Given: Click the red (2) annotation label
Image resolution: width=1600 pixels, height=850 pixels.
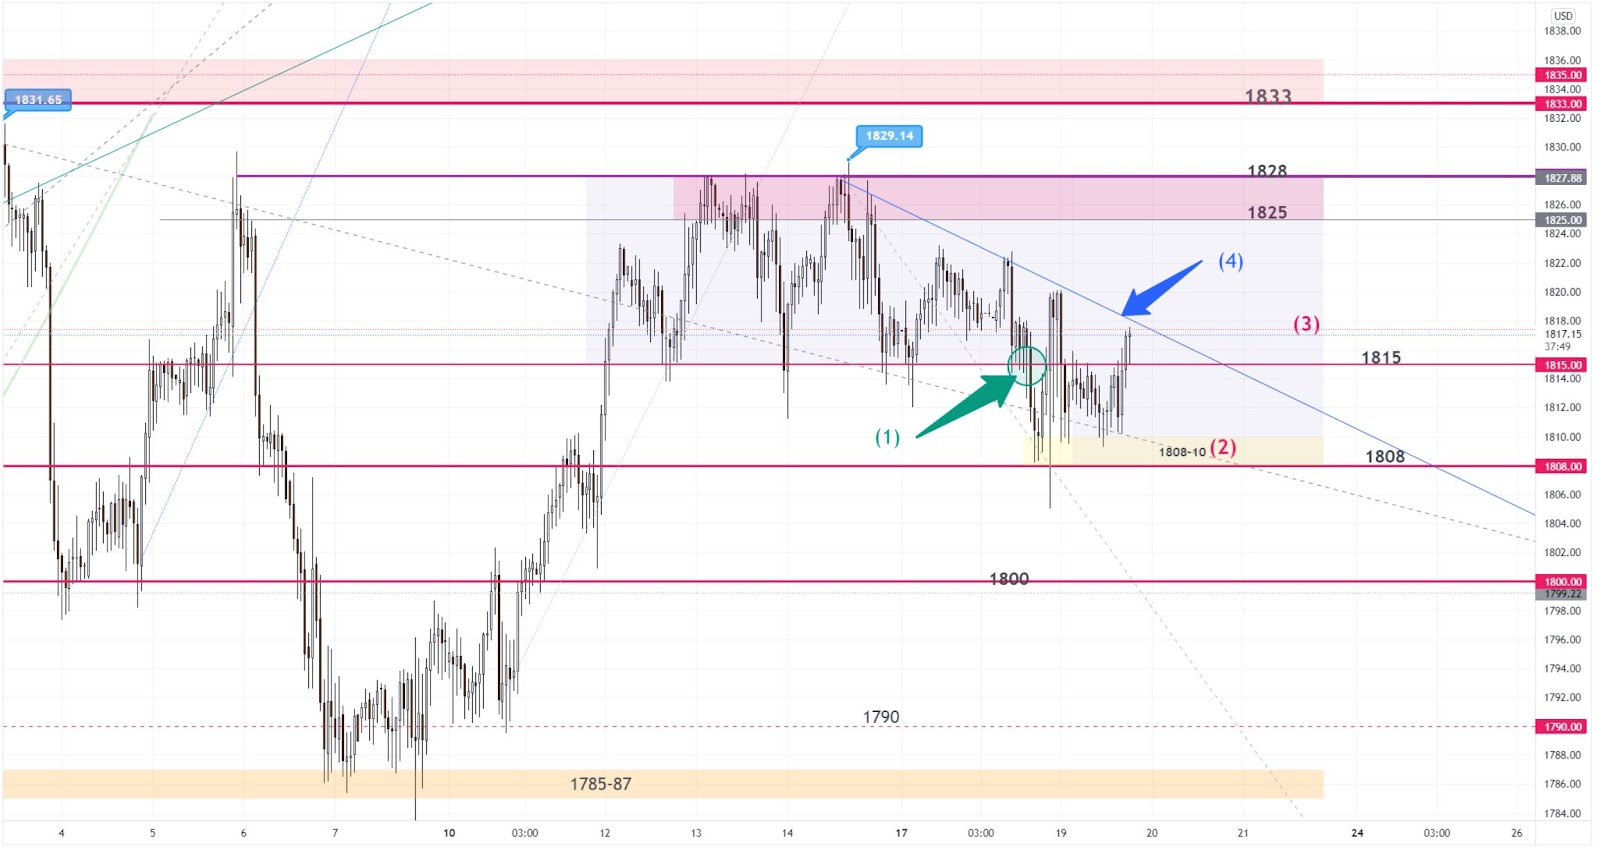Looking at the screenshot, I should point(1223,447).
